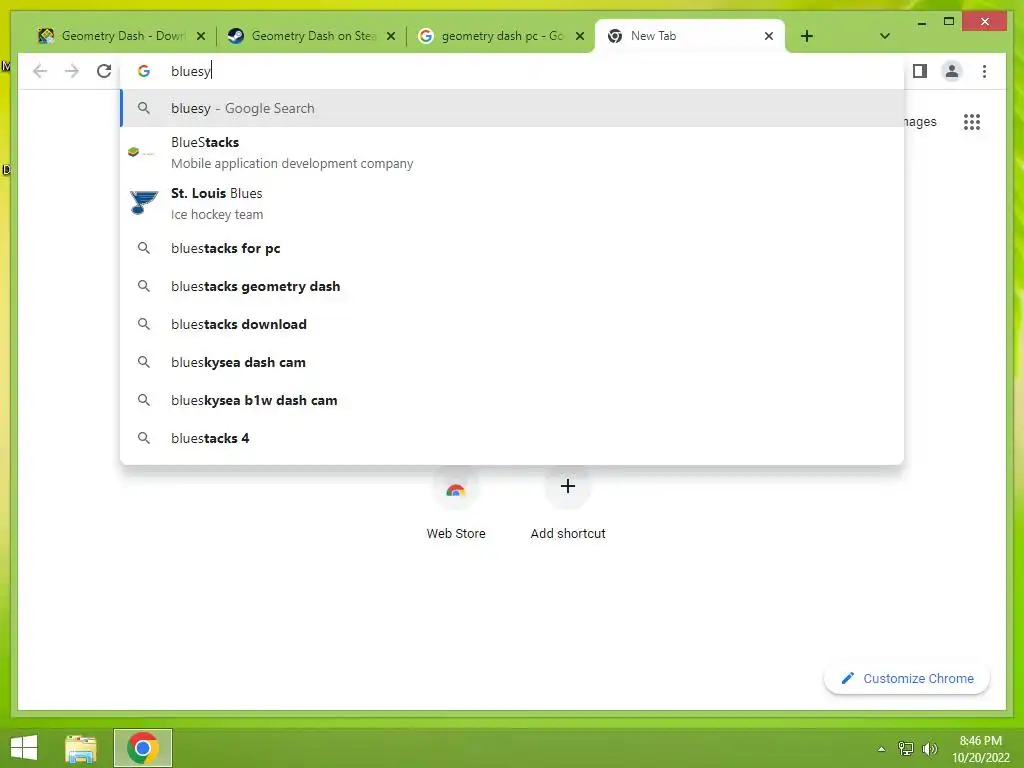
Task: Minimize the Chrome window
Action: tap(921, 22)
